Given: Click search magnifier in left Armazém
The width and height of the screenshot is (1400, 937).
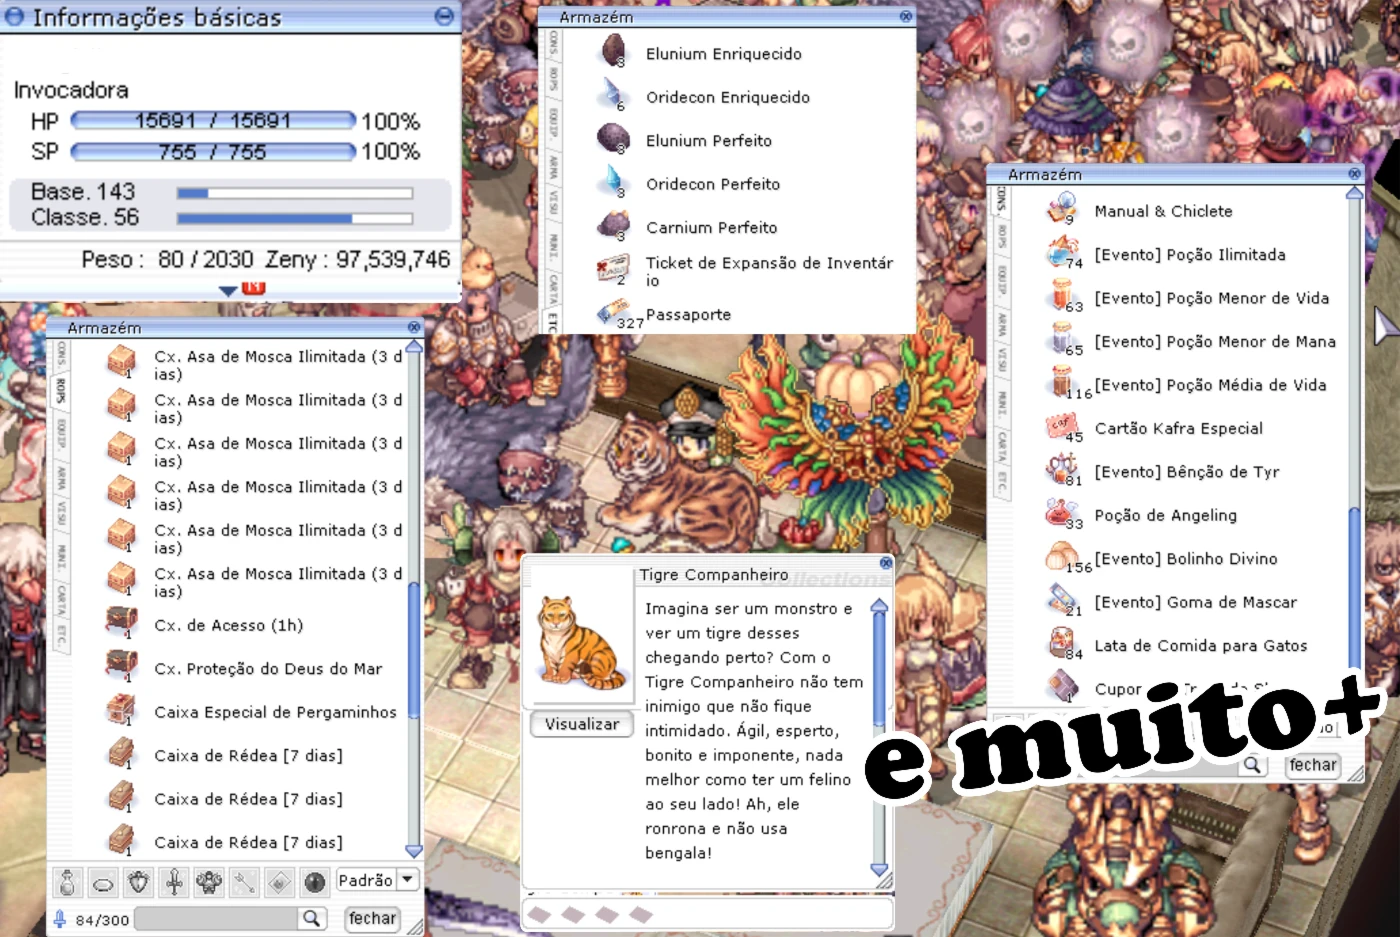Looking at the screenshot, I should click(312, 918).
